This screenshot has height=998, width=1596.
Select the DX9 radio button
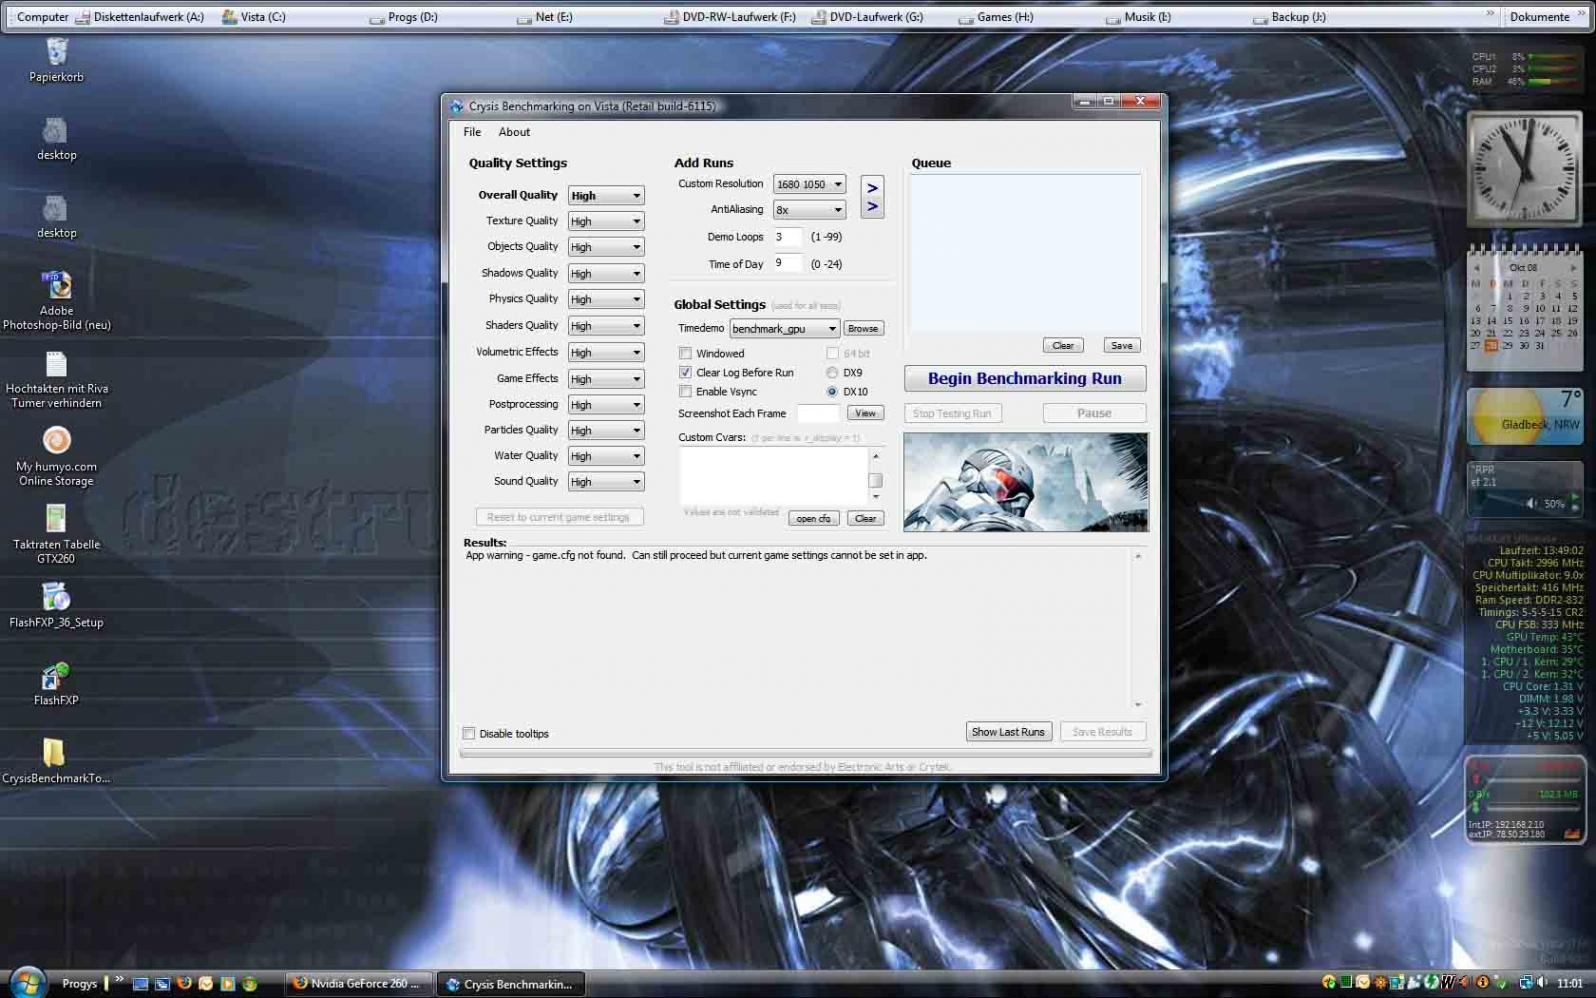(832, 372)
